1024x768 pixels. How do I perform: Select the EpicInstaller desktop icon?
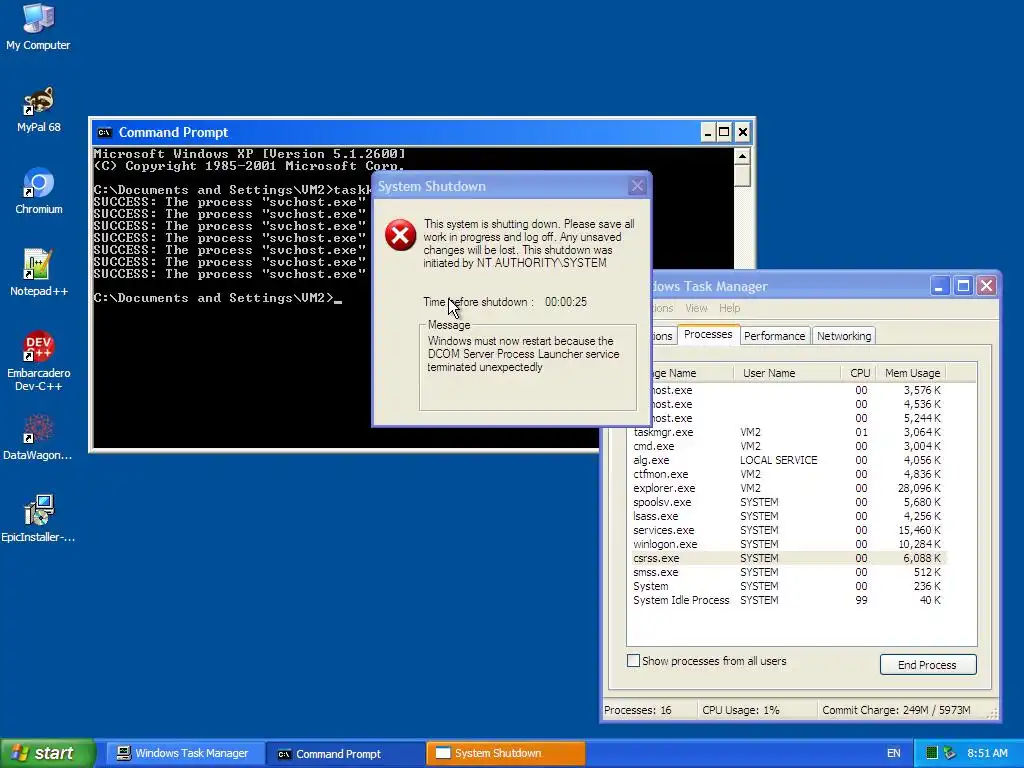coord(38,519)
